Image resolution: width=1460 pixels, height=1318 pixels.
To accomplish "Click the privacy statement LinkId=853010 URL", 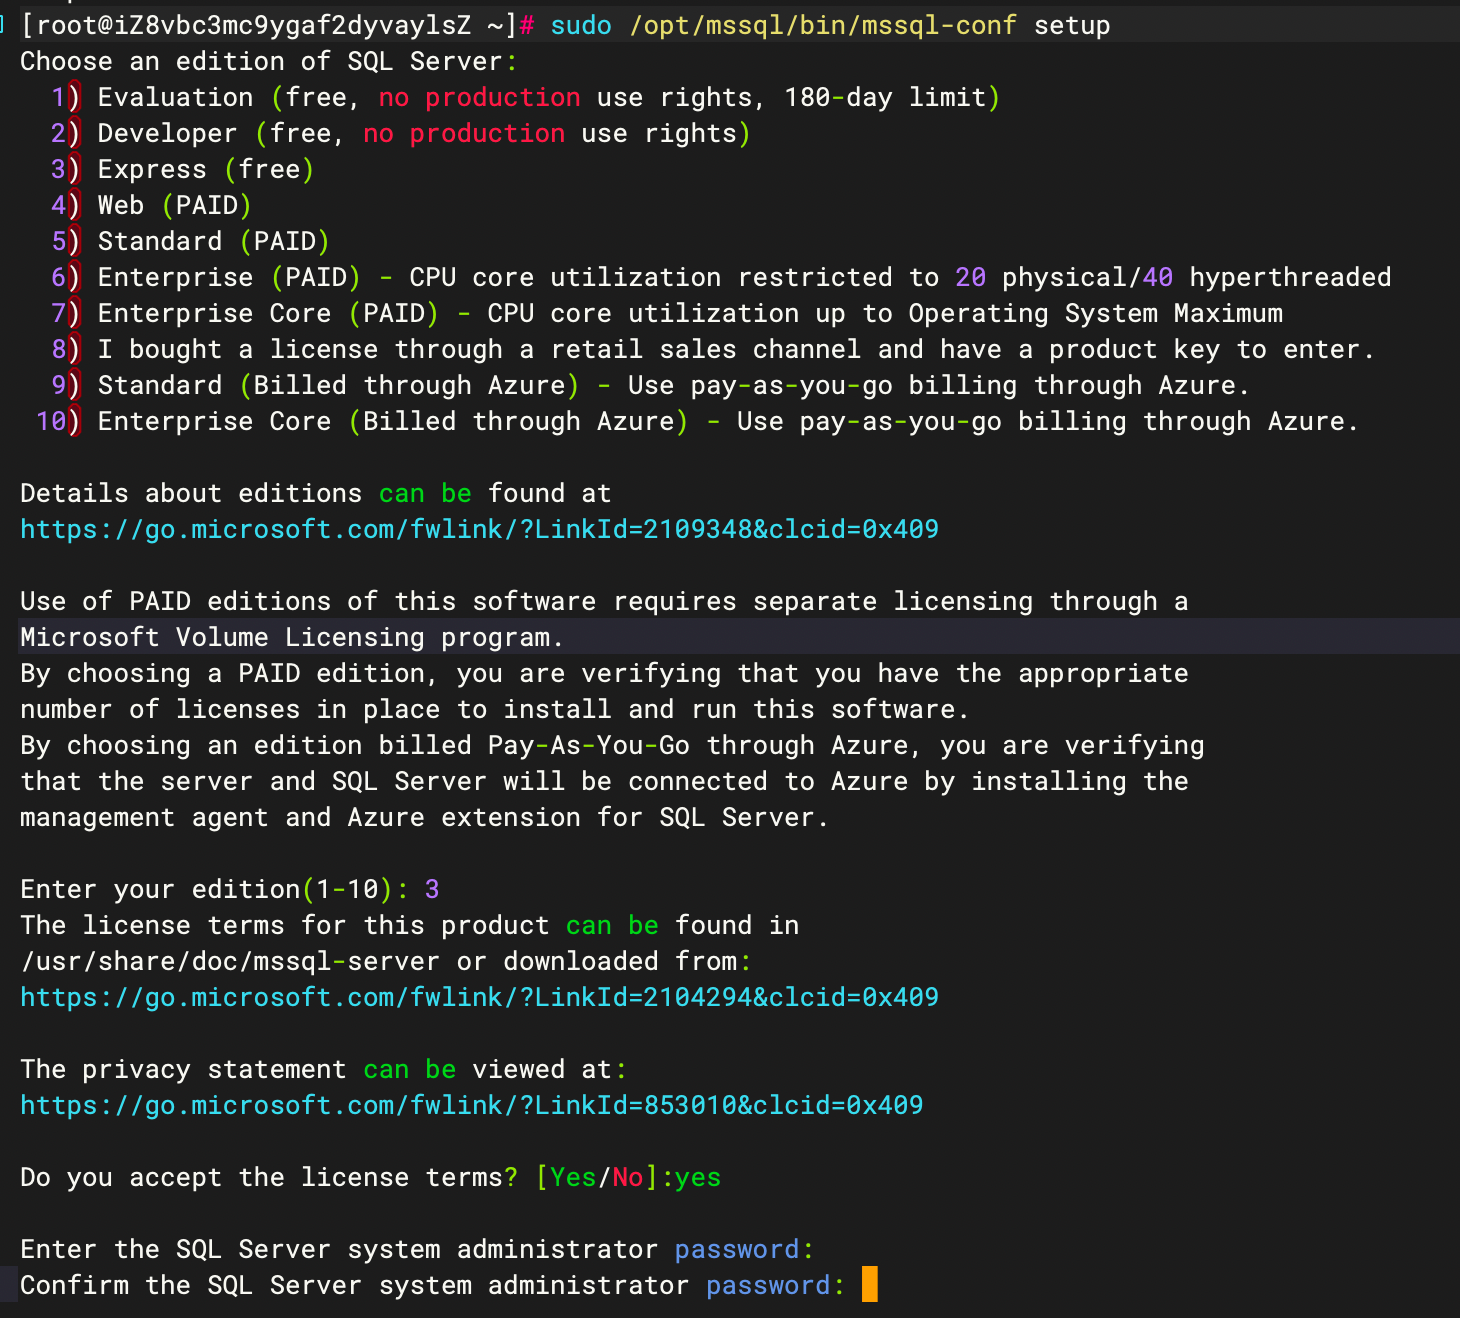I will click(x=471, y=1105).
